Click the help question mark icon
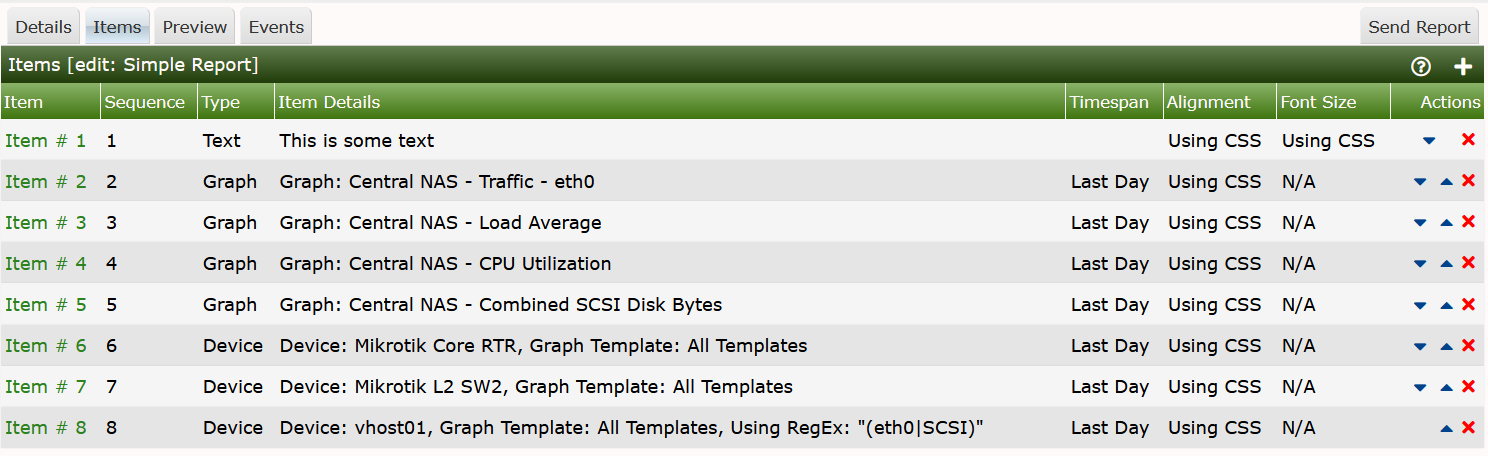The height and width of the screenshot is (456, 1488). [x=1420, y=67]
